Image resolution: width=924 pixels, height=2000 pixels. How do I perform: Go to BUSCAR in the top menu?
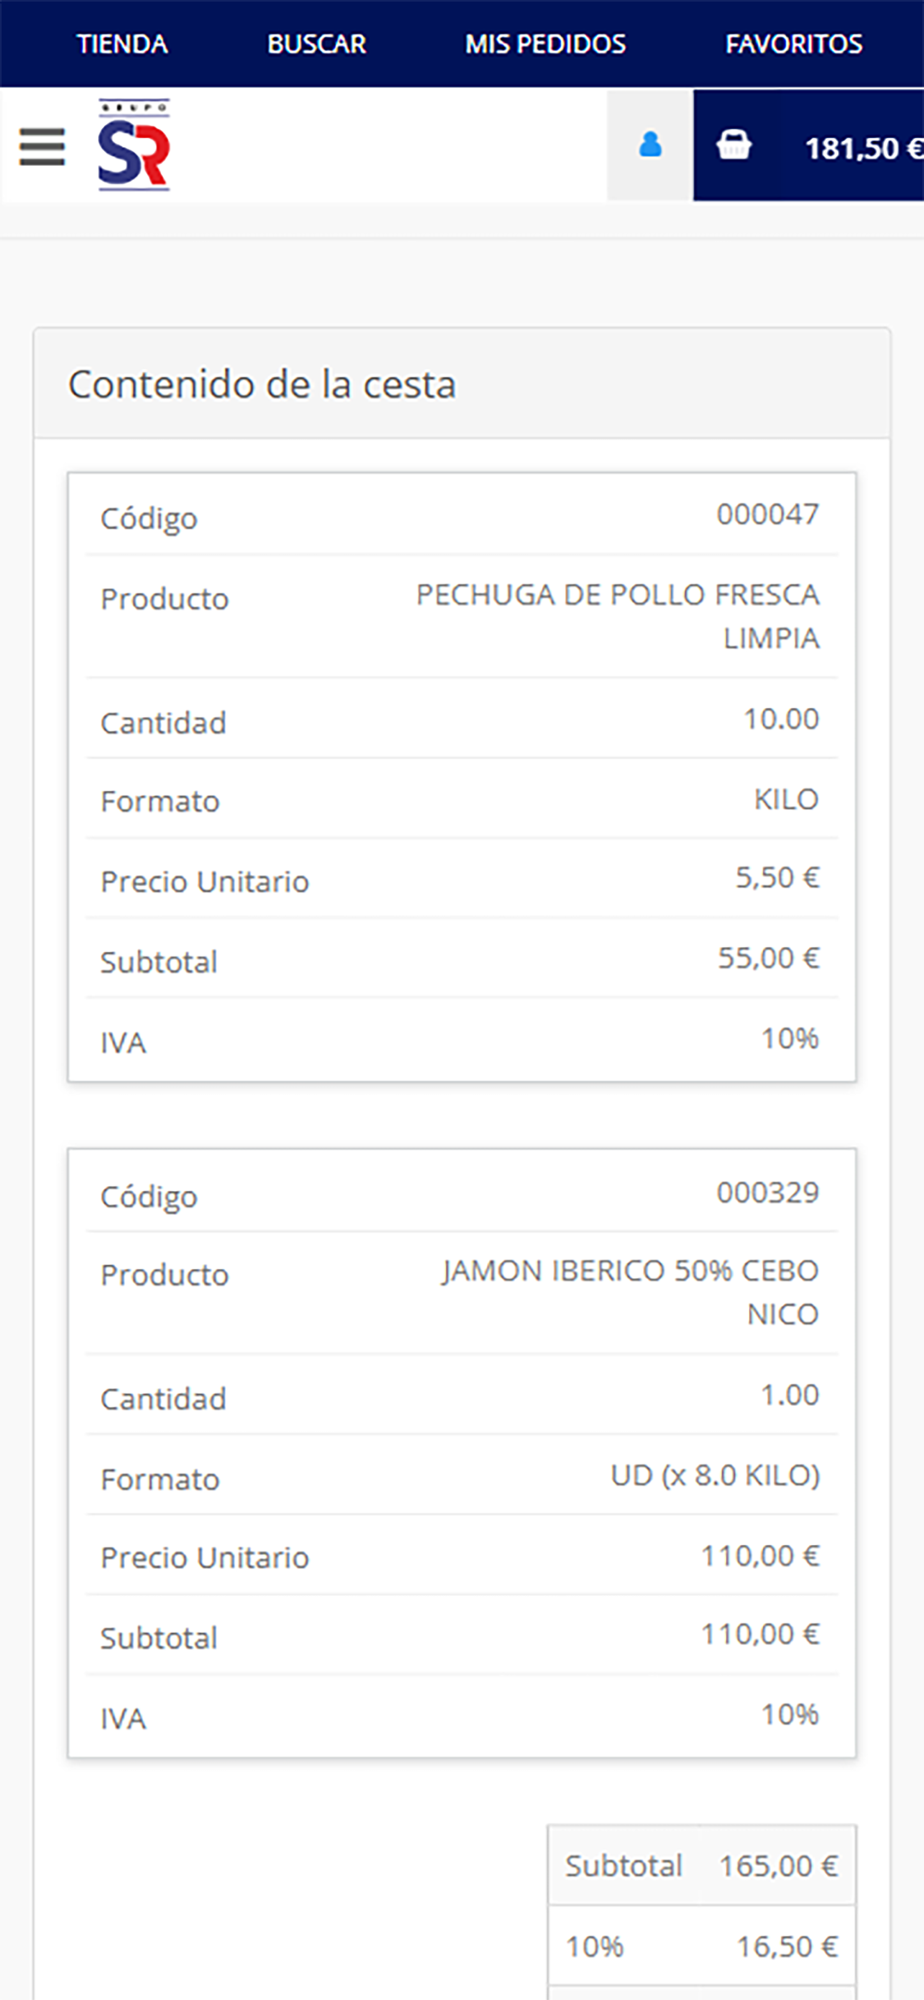click(316, 44)
